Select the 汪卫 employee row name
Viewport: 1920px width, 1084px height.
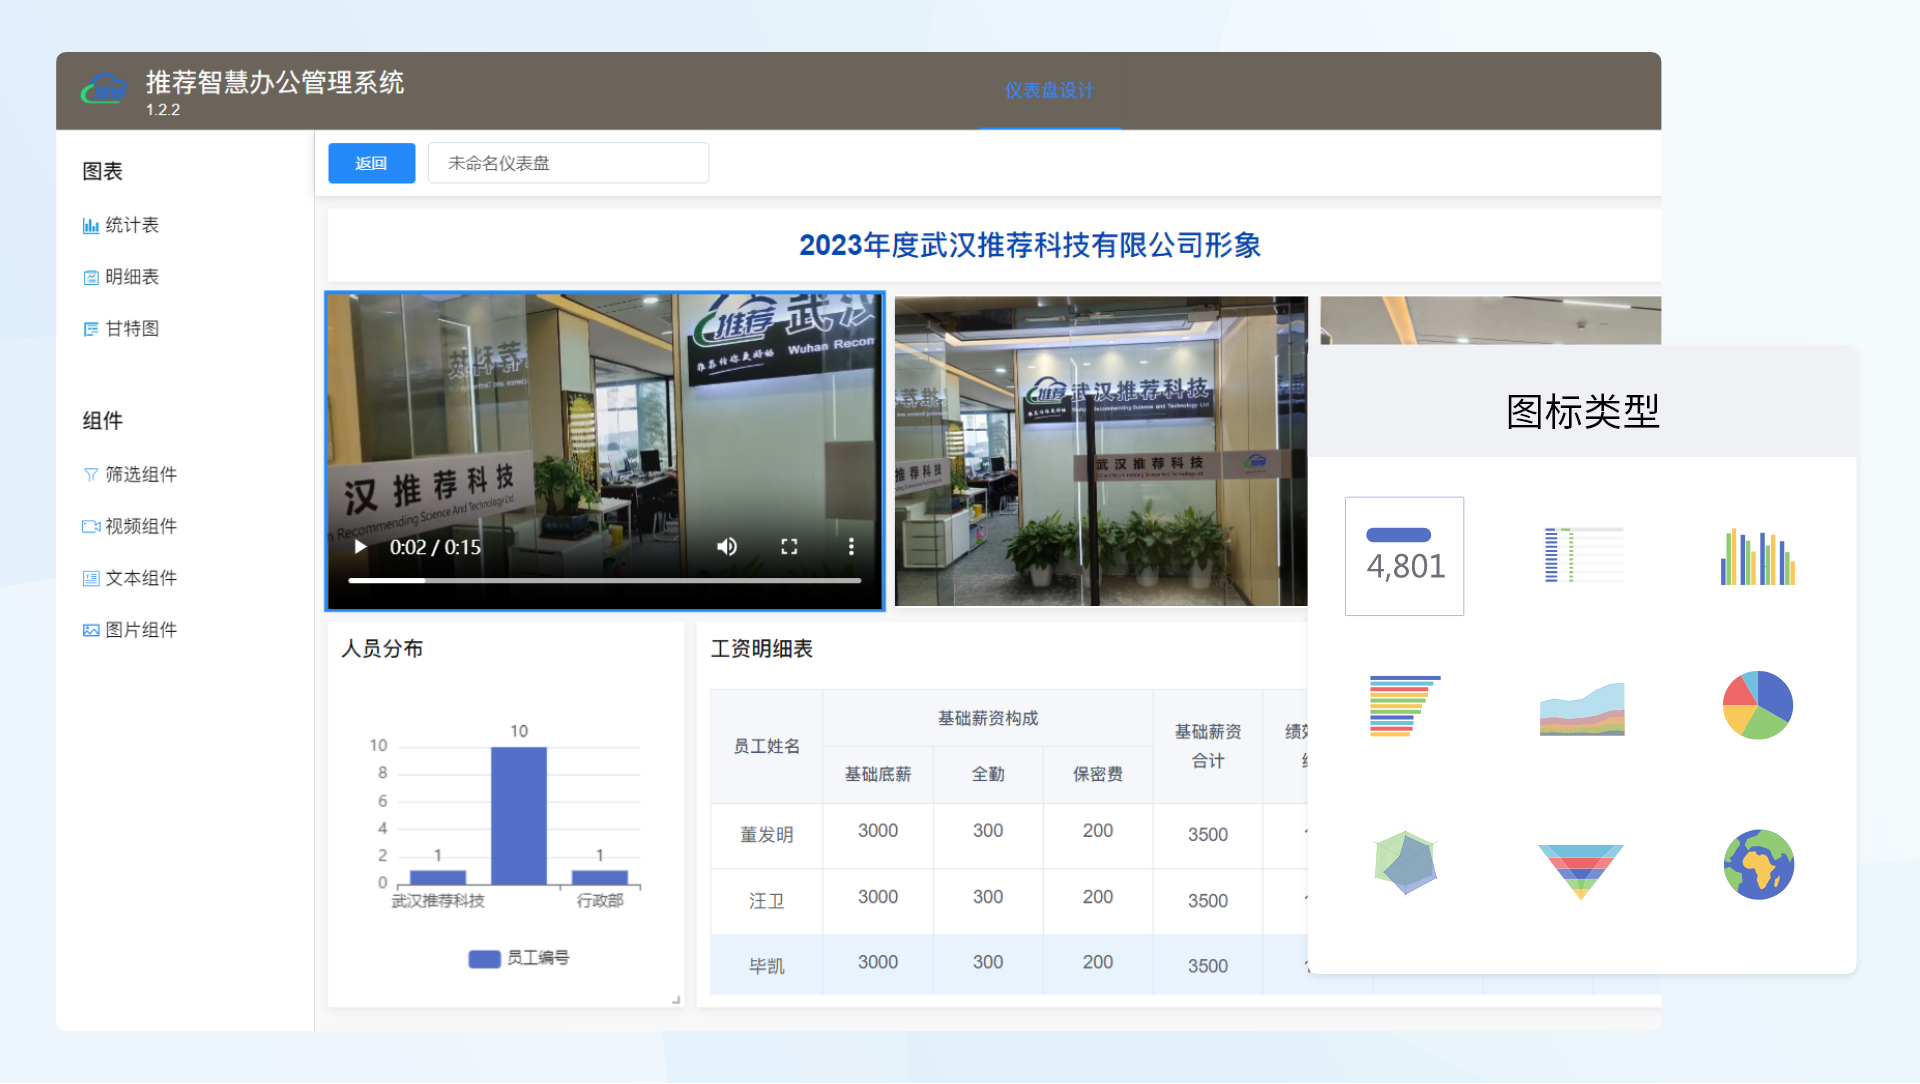(x=766, y=902)
